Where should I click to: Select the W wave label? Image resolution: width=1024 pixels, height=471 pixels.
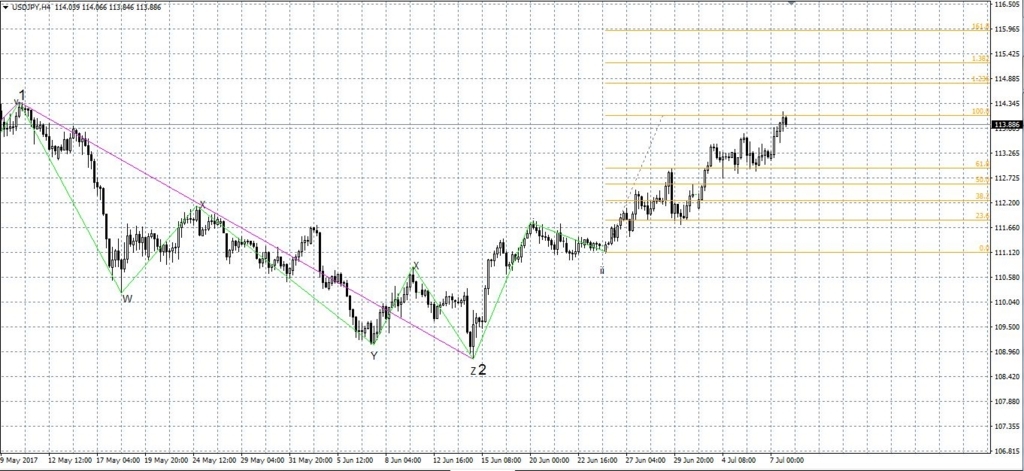[127, 299]
